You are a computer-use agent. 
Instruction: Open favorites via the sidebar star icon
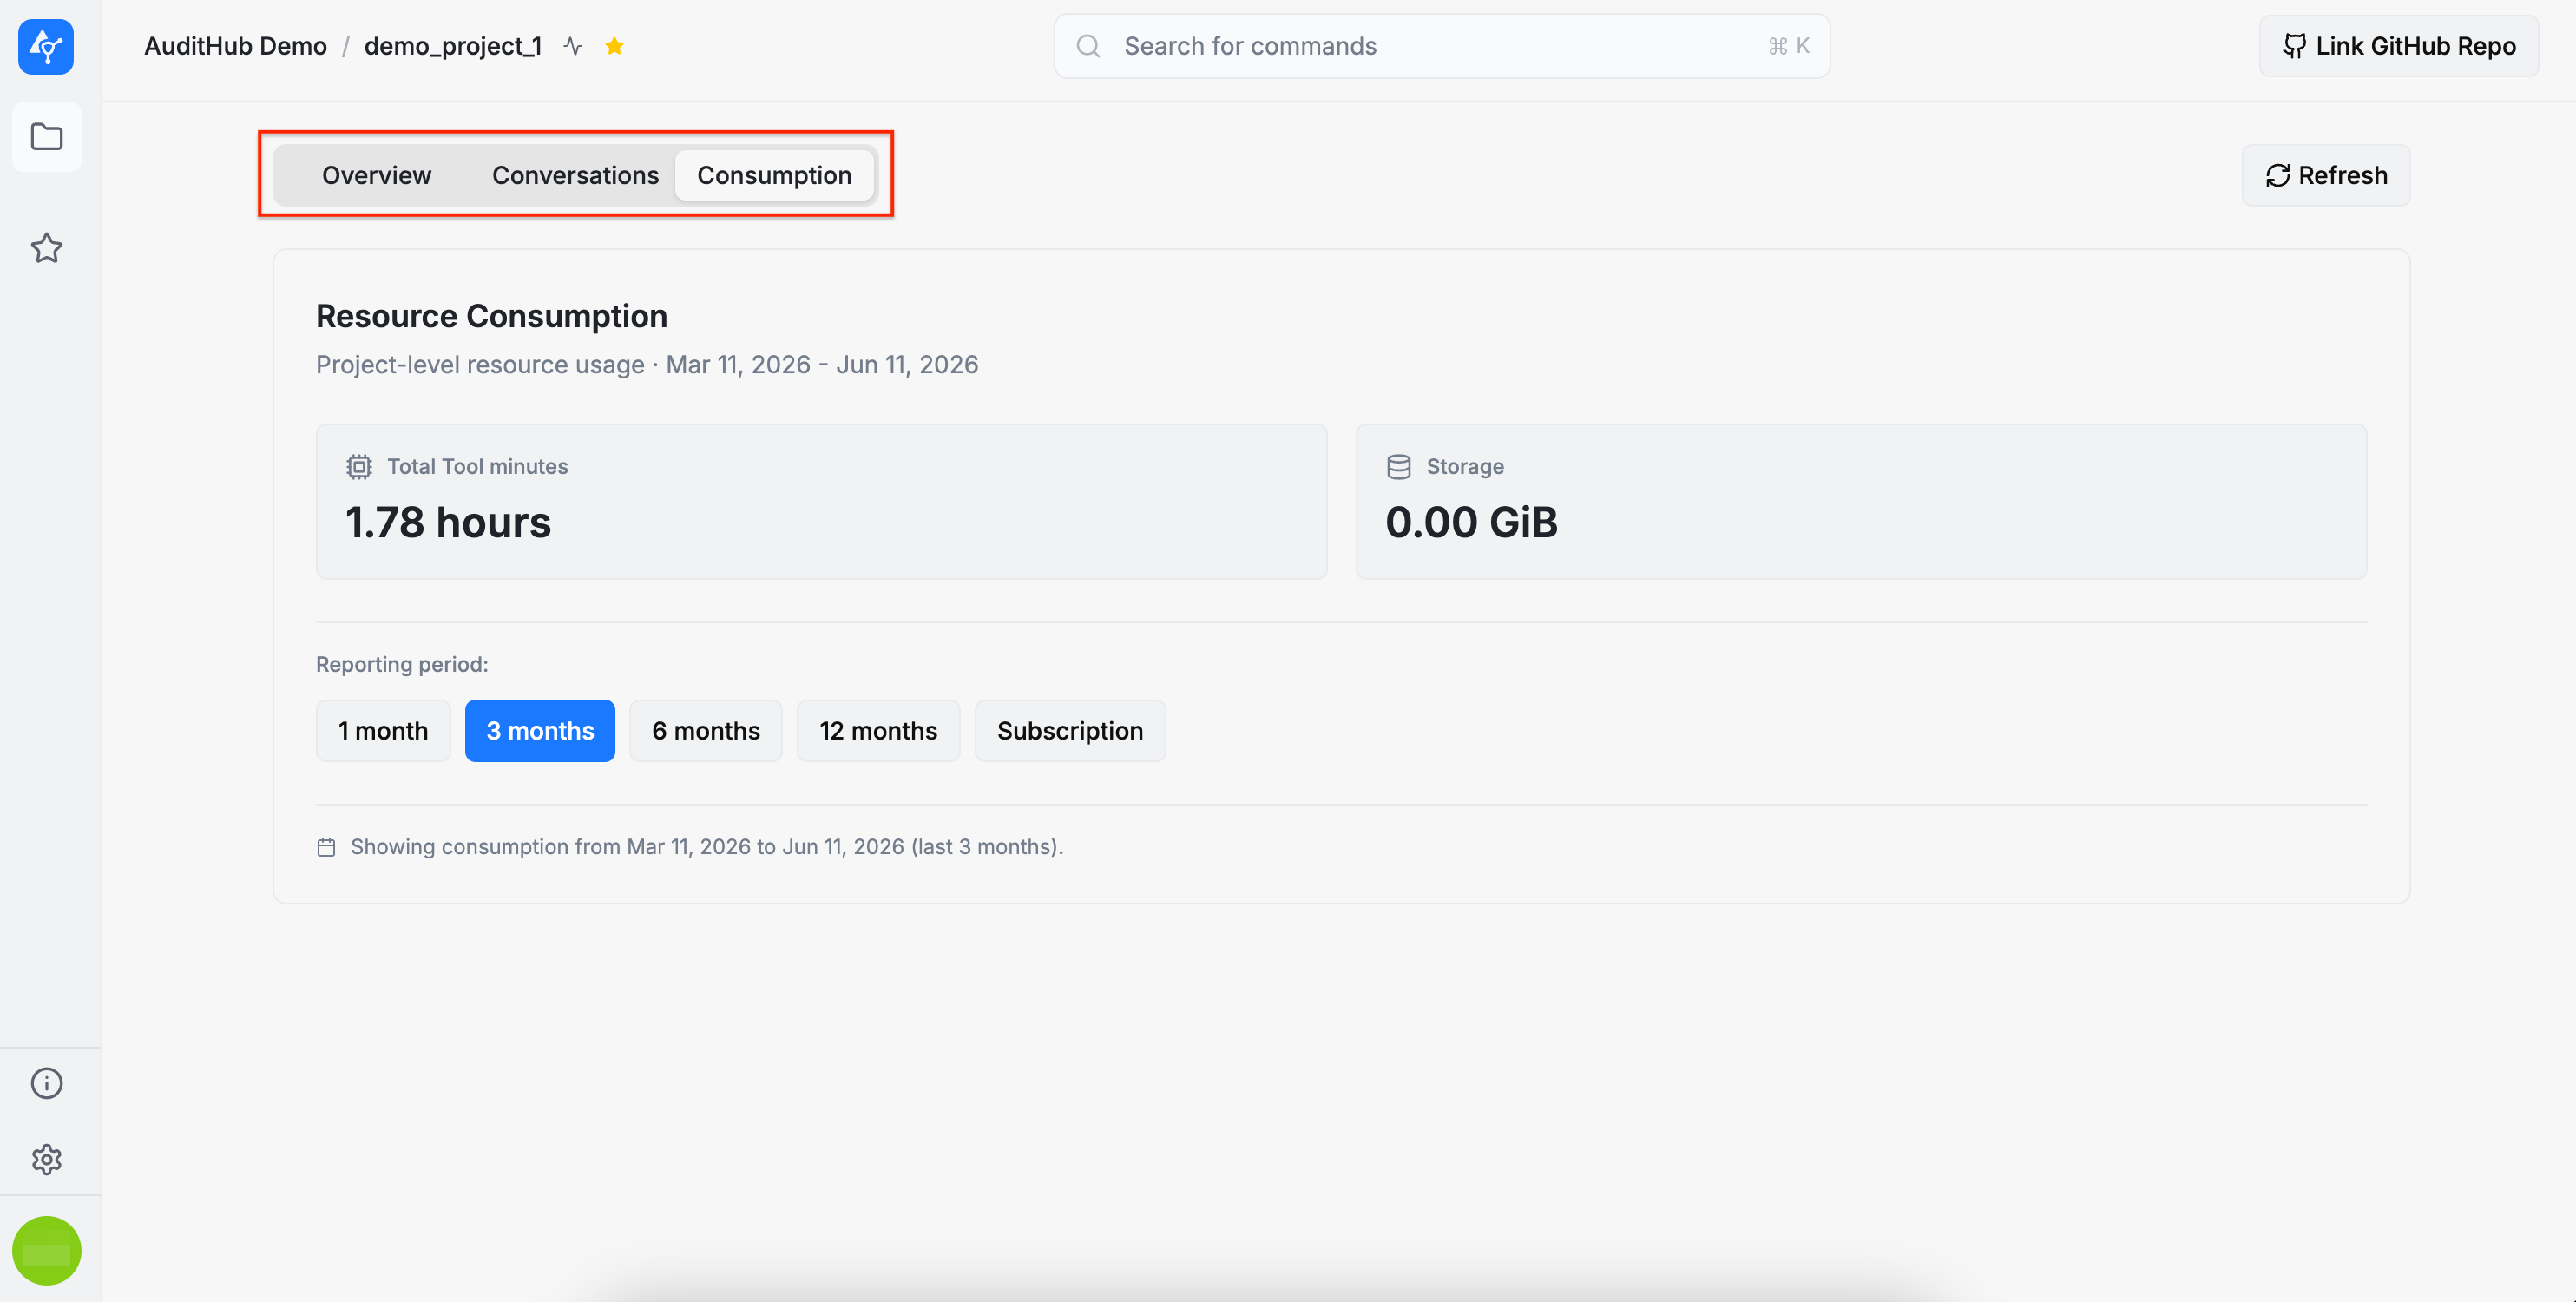coord(46,248)
